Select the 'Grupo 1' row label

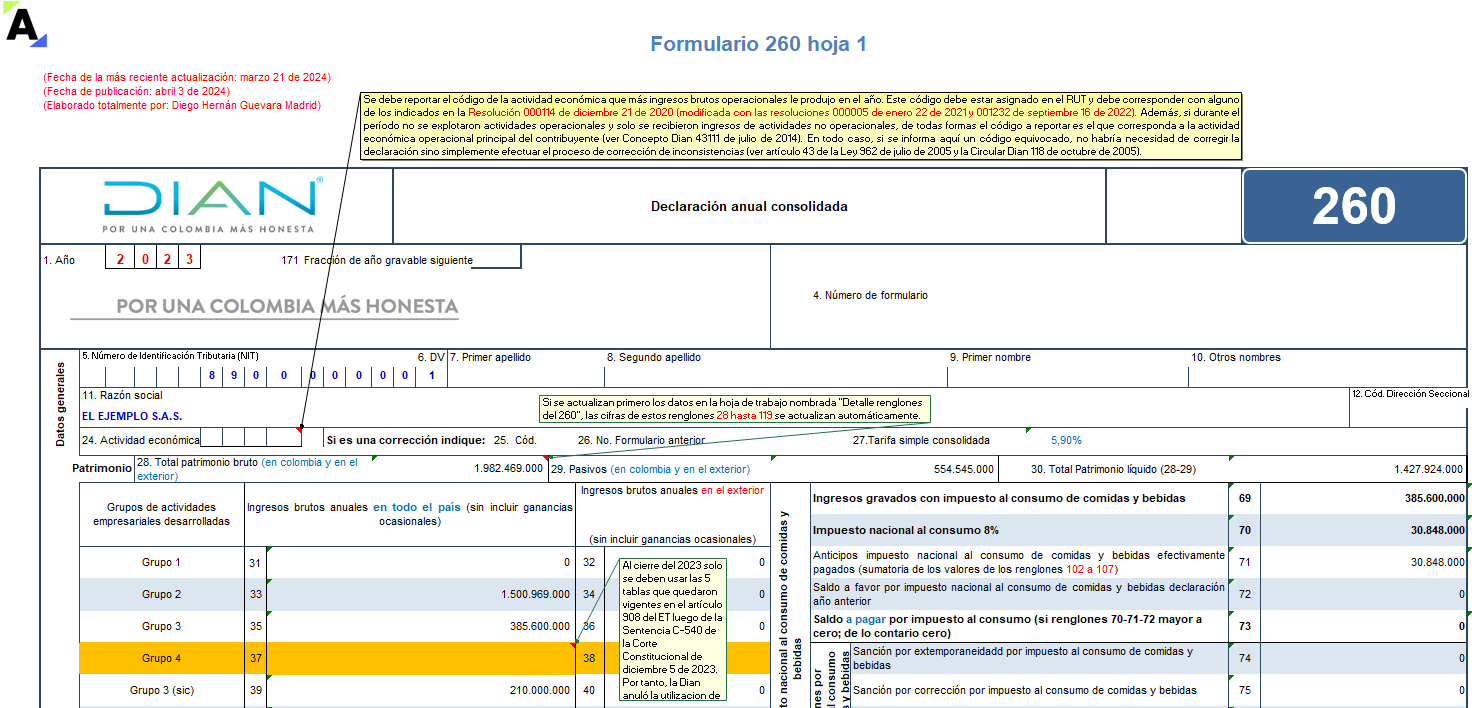(x=162, y=562)
